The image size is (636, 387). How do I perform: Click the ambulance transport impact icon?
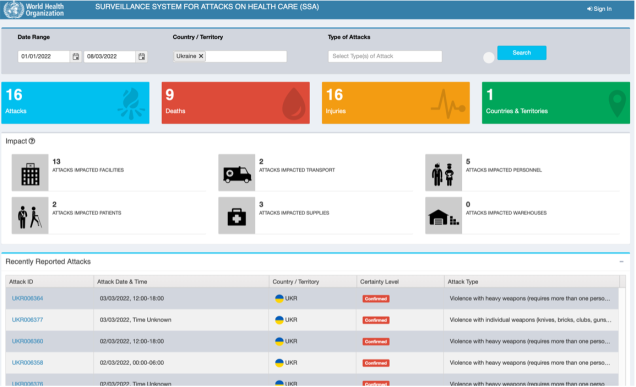[237, 172]
